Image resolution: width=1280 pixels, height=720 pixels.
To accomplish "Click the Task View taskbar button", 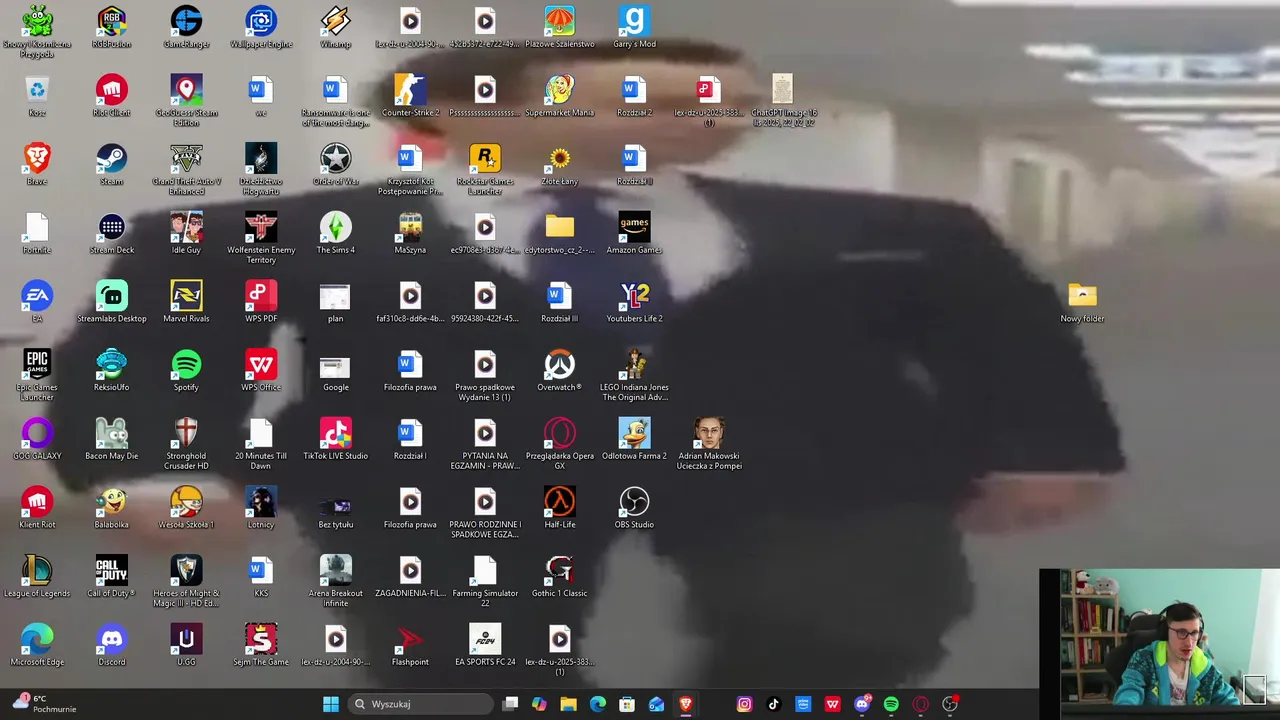I will [510, 704].
